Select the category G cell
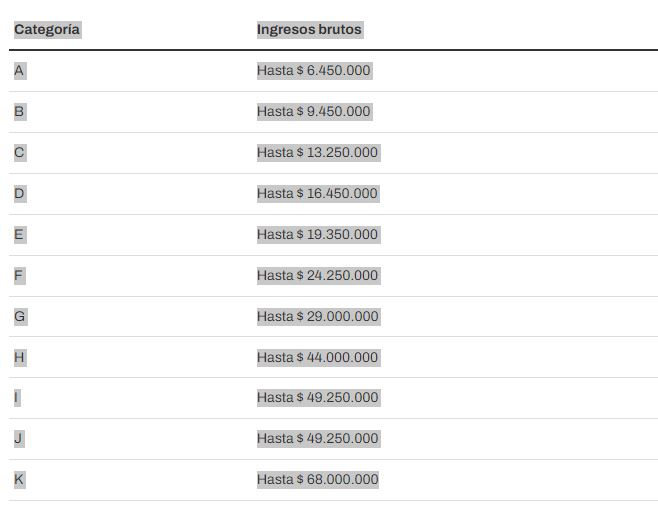Viewport: 658px width, 508px height. [x=20, y=317]
